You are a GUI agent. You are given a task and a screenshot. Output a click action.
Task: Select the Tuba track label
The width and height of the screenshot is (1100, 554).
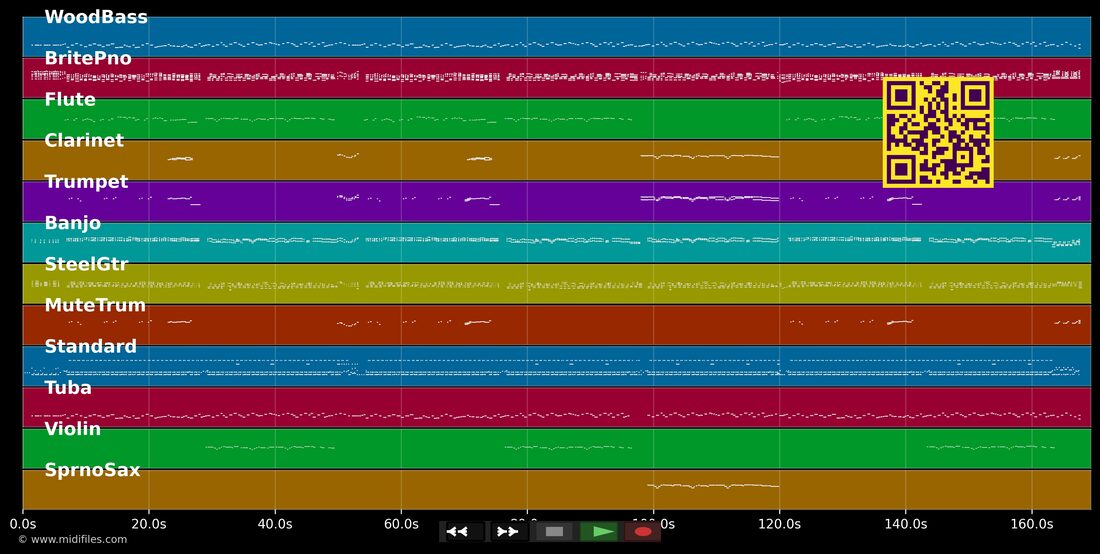click(x=67, y=388)
